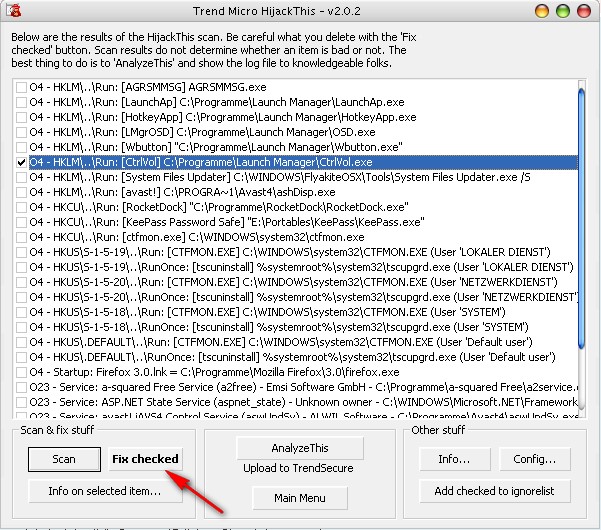
Task: Click the results list vertical scrollbar thumb
Action: pyautogui.click(x=581, y=218)
